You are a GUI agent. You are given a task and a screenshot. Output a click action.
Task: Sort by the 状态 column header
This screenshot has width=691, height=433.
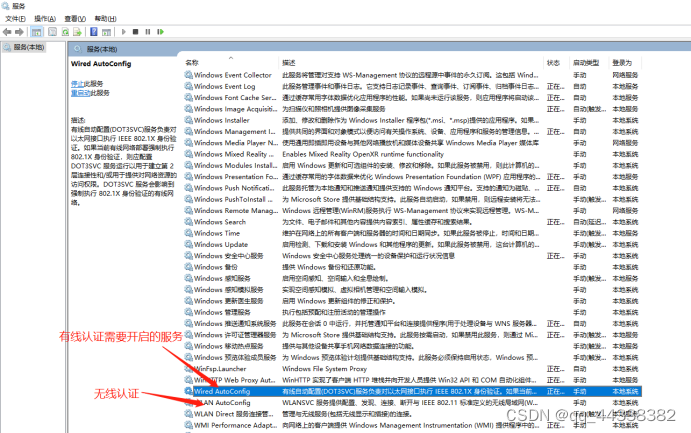click(x=553, y=63)
